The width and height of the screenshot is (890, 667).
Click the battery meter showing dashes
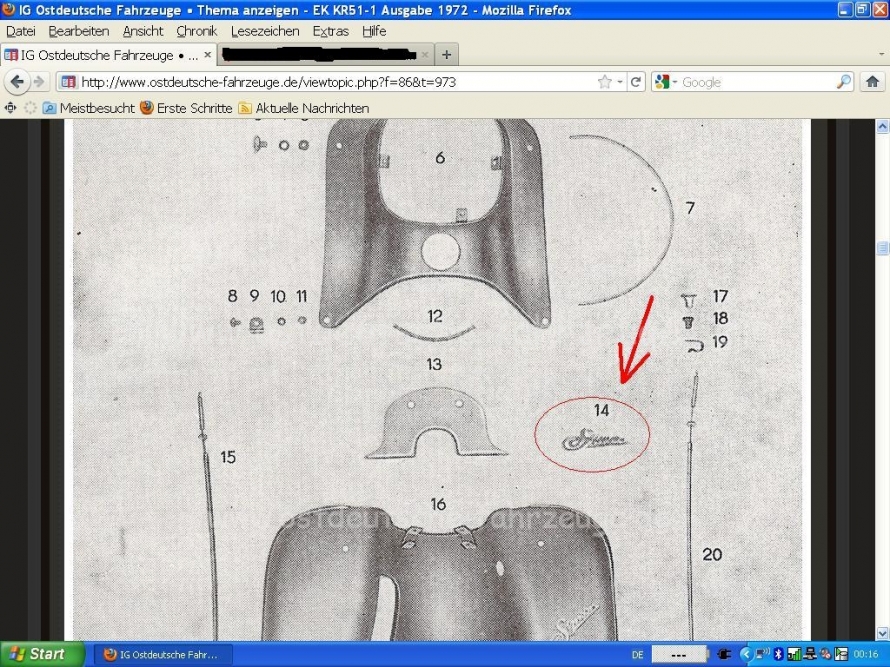[679, 655]
